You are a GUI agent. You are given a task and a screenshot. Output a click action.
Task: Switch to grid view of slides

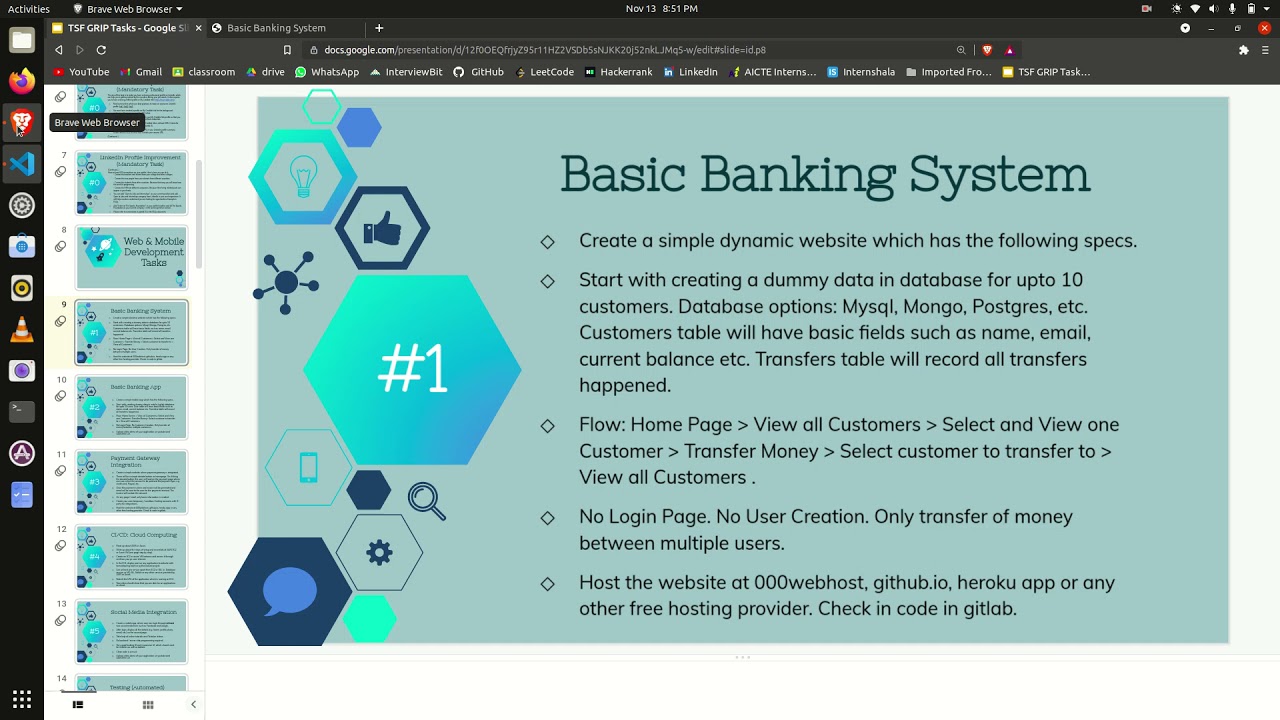coord(148,705)
